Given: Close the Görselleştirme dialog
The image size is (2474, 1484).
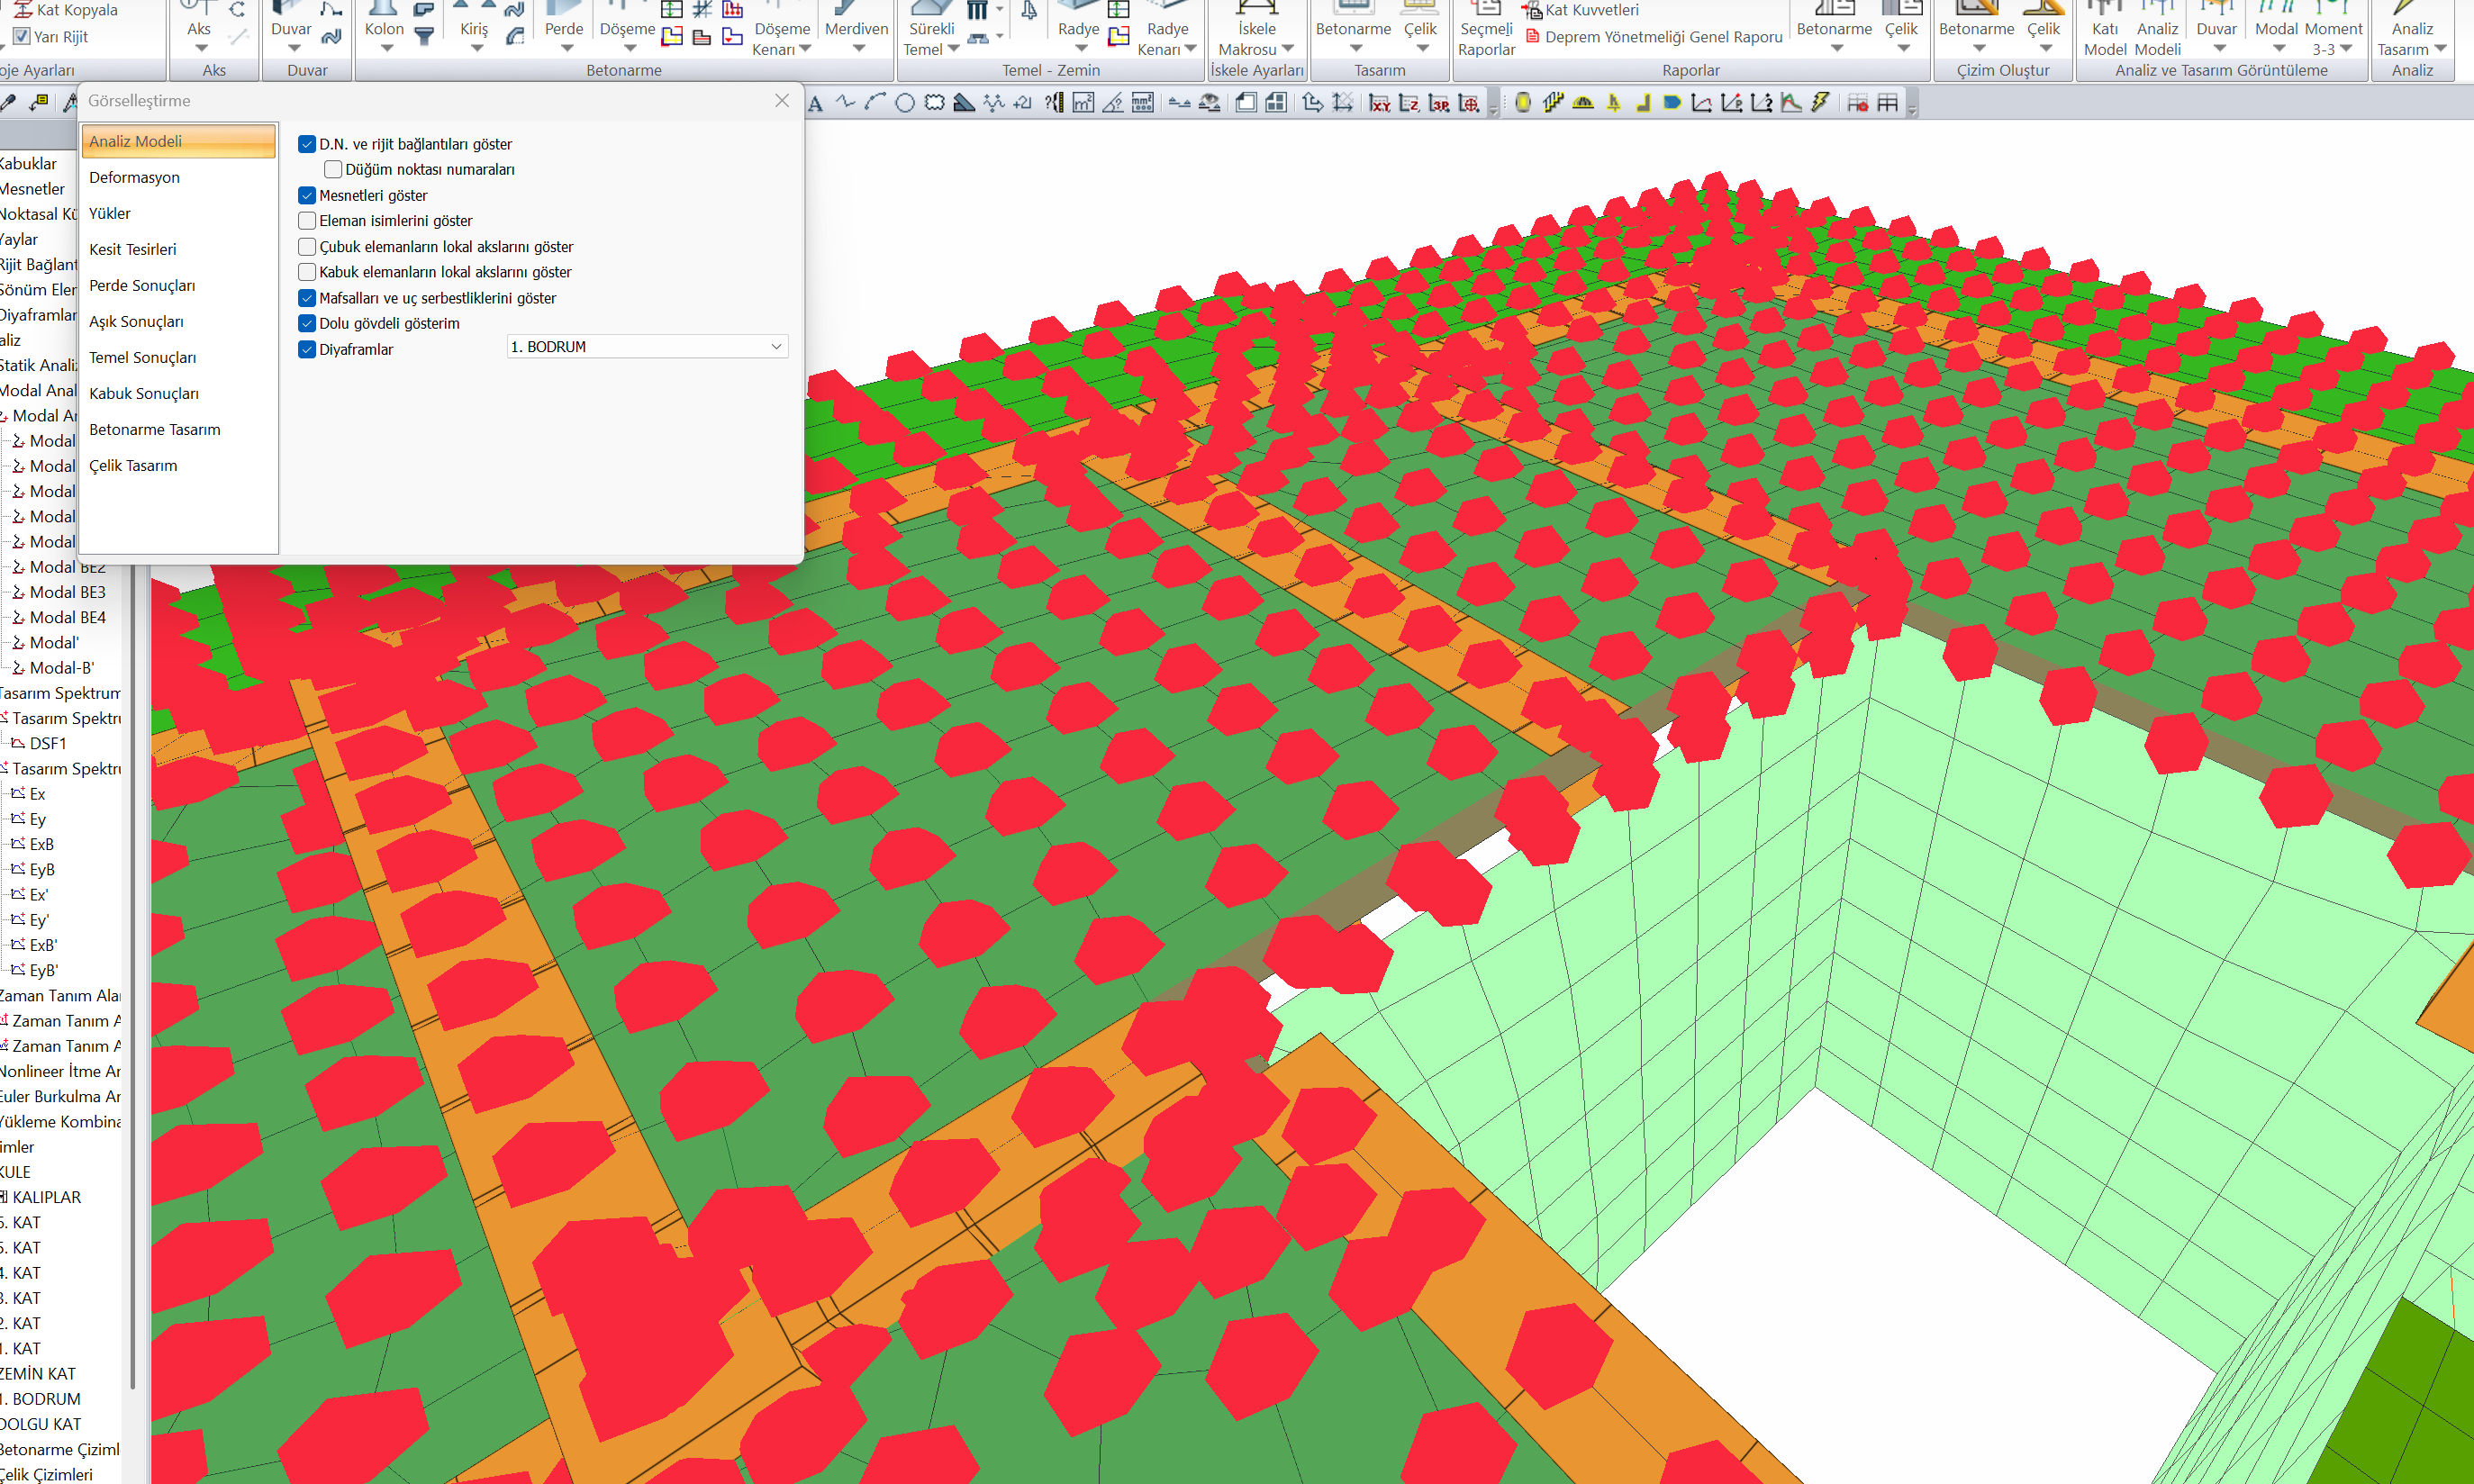Looking at the screenshot, I should tap(782, 100).
